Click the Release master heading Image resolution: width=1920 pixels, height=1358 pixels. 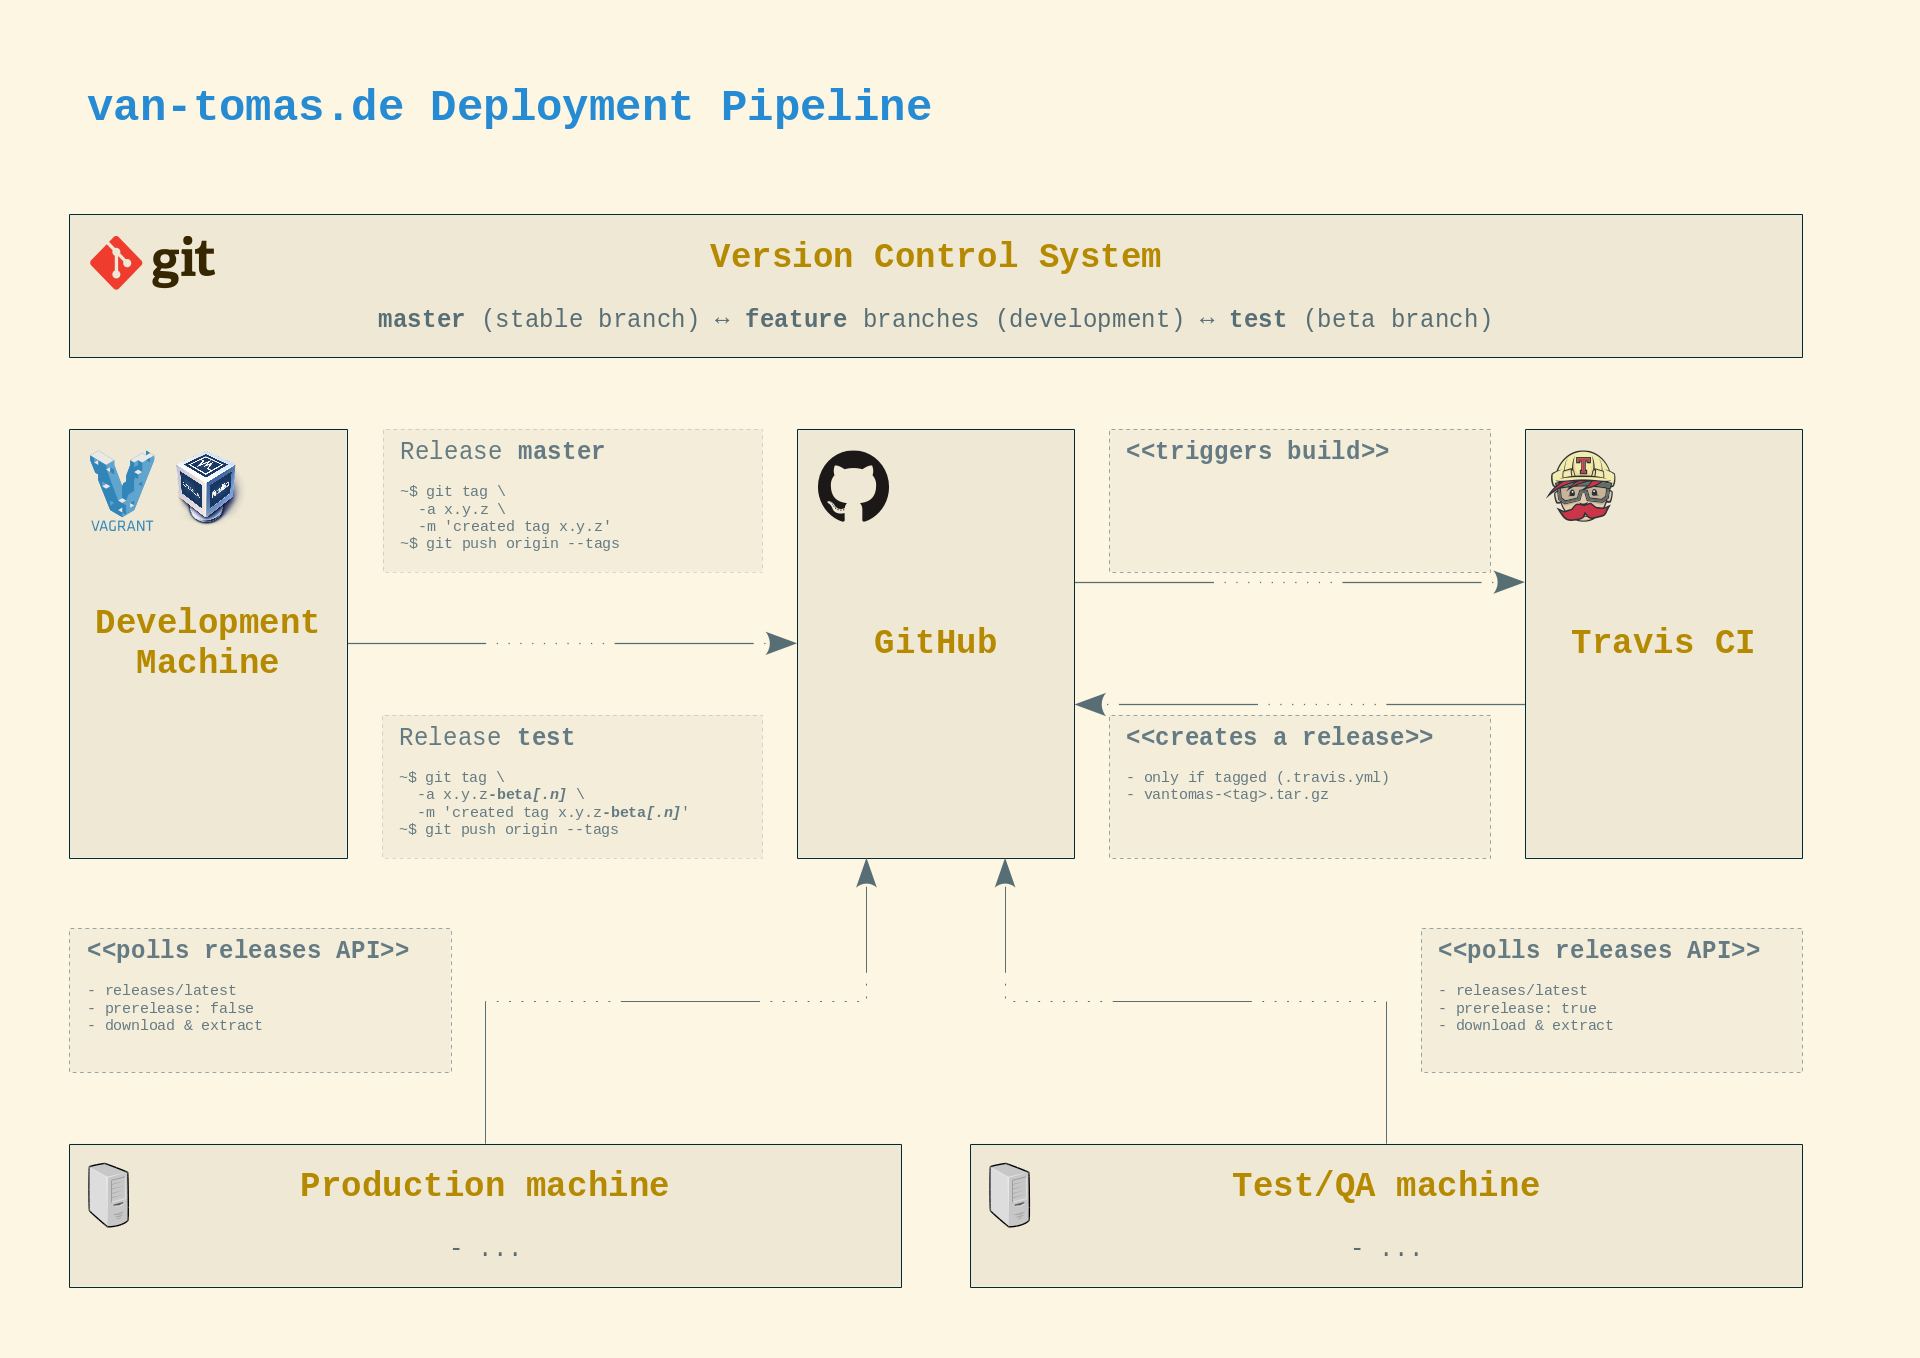[x=502, y=451]
